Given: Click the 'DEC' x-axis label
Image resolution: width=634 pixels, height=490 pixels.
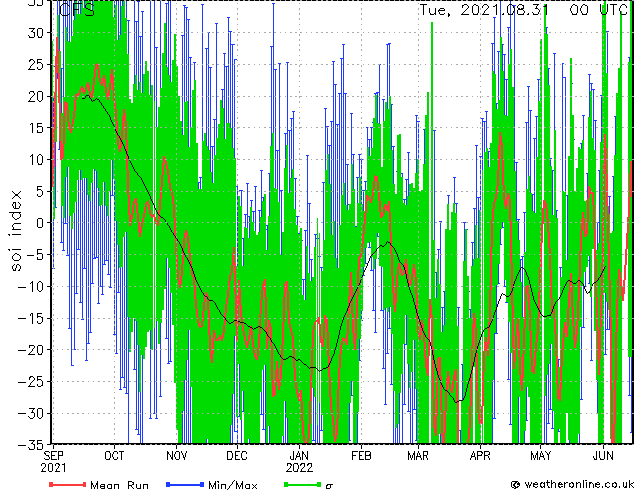Looking at the screenshot, I should [237, 456].
